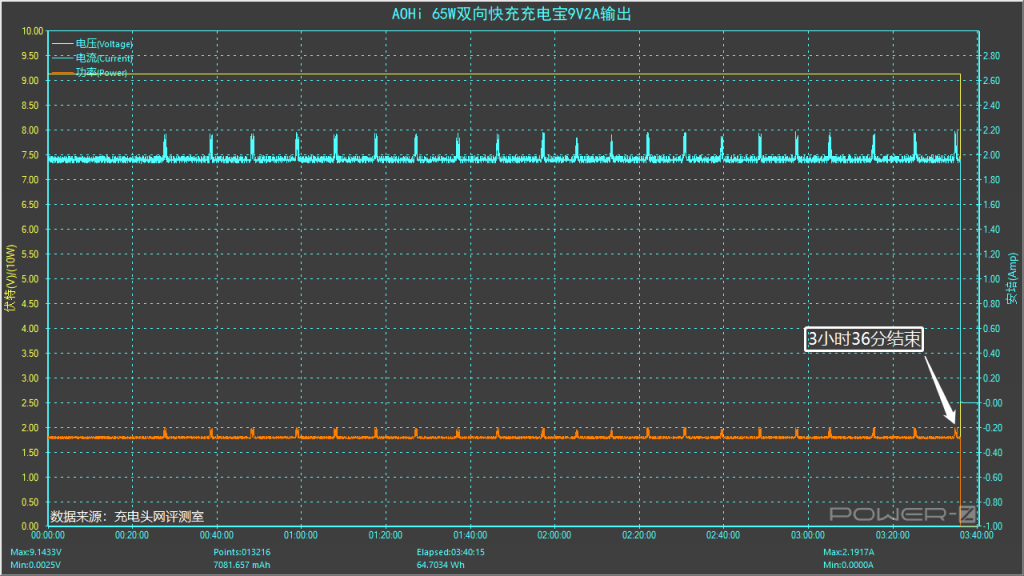
Task: Click the 64.7034 Wh energy reading
Action: tap(440, 565)
